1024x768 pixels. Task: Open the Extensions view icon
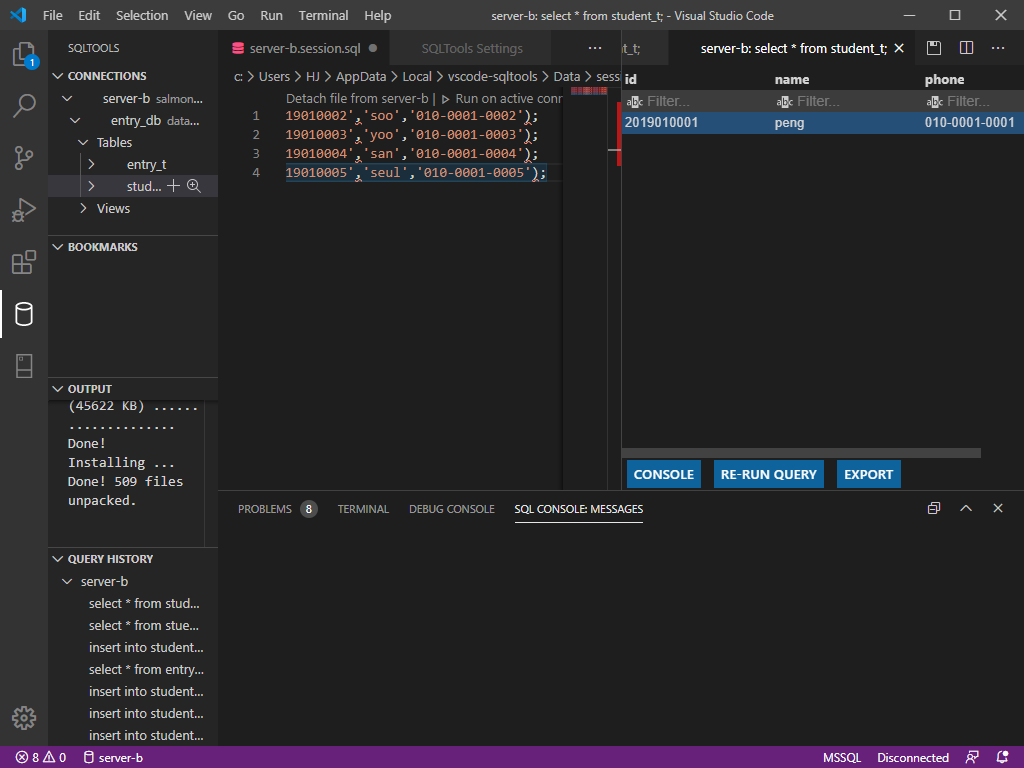coord(24,262)
